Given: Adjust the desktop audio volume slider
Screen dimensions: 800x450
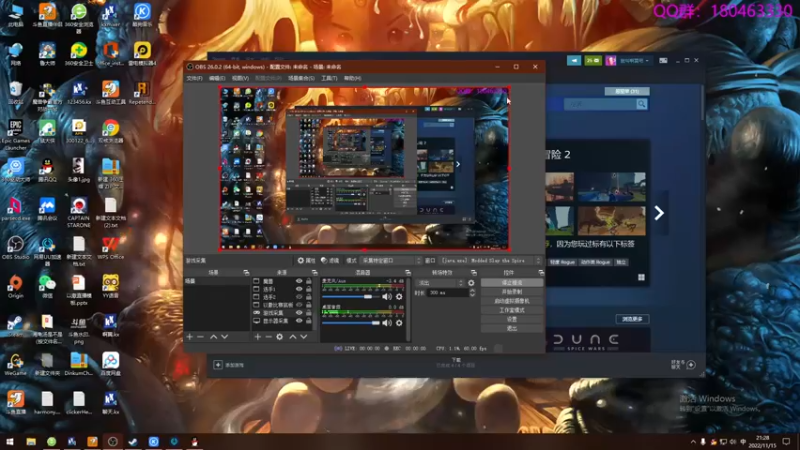Looking at the screenshot, I should point(351,322).
